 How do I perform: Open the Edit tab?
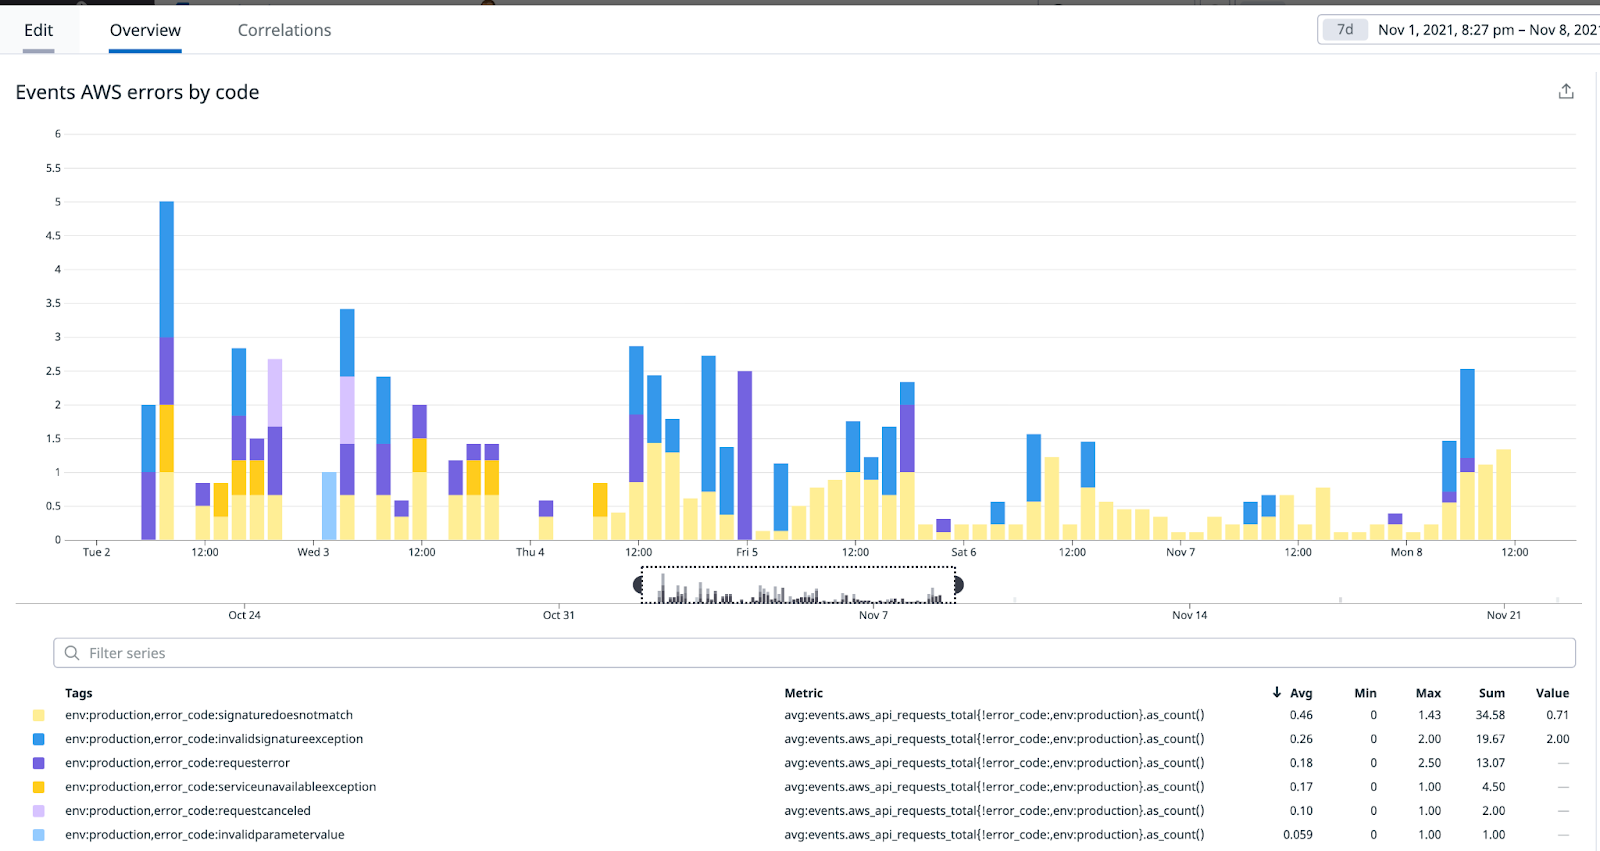tap(39, 30)
